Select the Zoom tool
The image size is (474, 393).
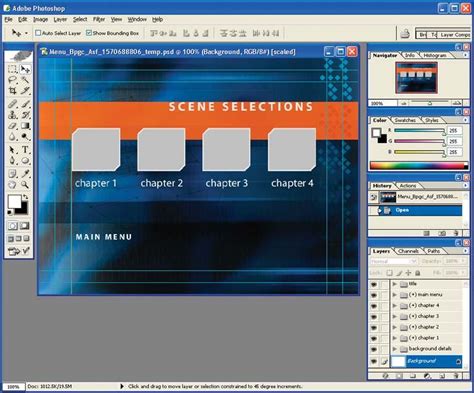(25, 185)
